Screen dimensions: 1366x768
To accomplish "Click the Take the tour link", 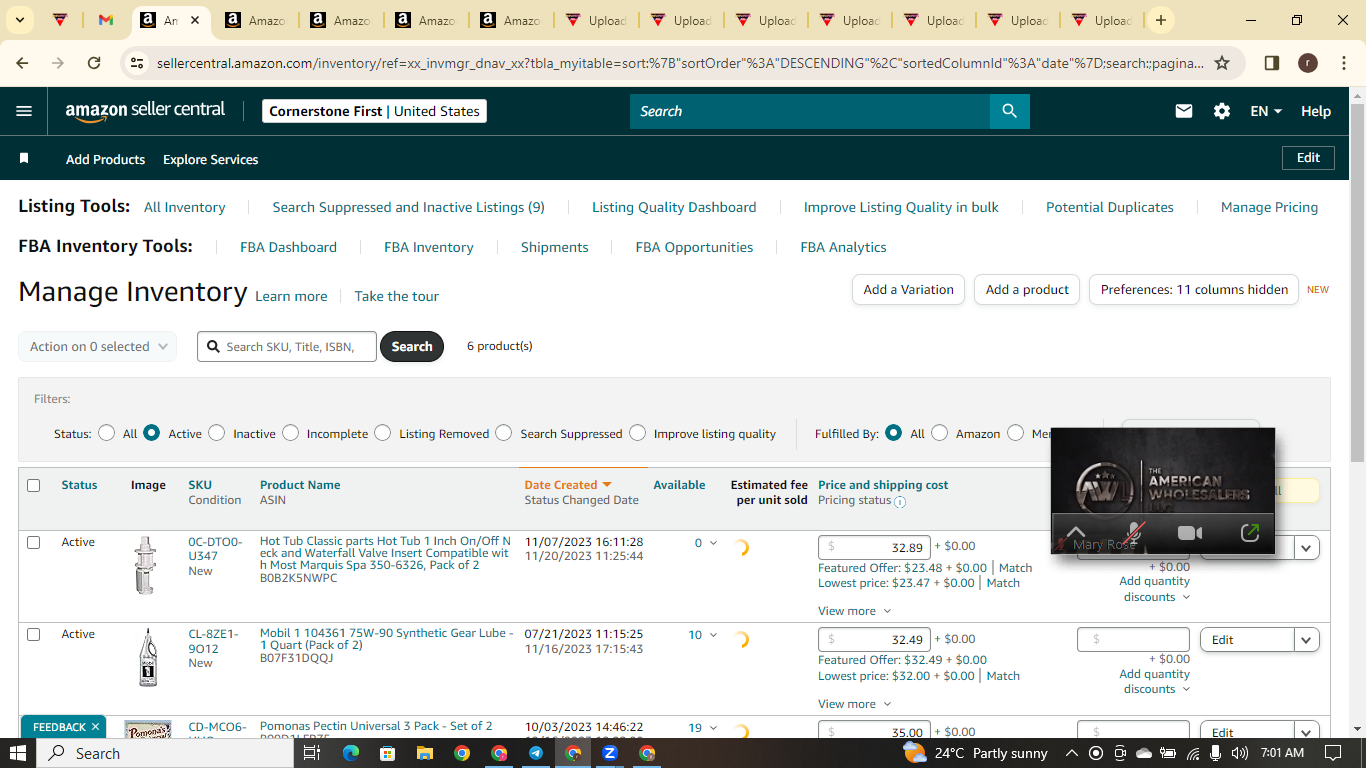I will (x=396, y=296).
